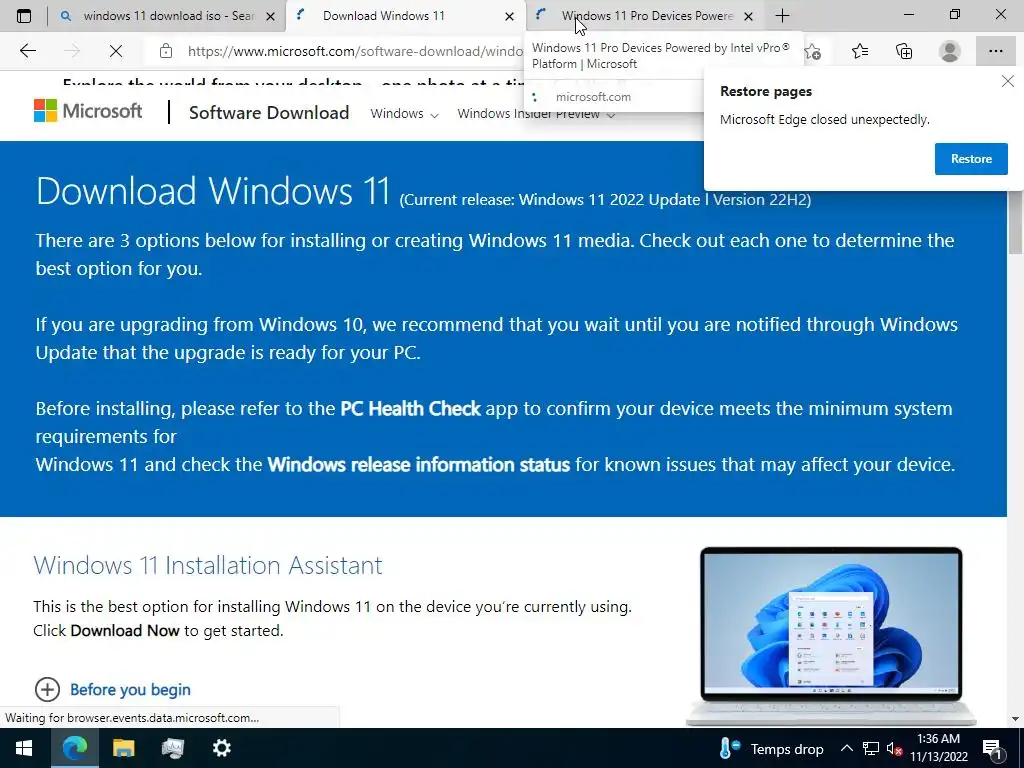Click the scrollbar down arrow
The image size is (1024, 768).
pos(1016,718)
